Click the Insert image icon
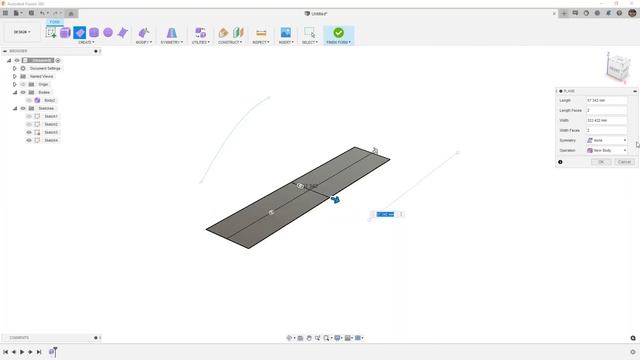Image resolution: width=640 pixels, height=360 pixels. [x=286, y=33]
